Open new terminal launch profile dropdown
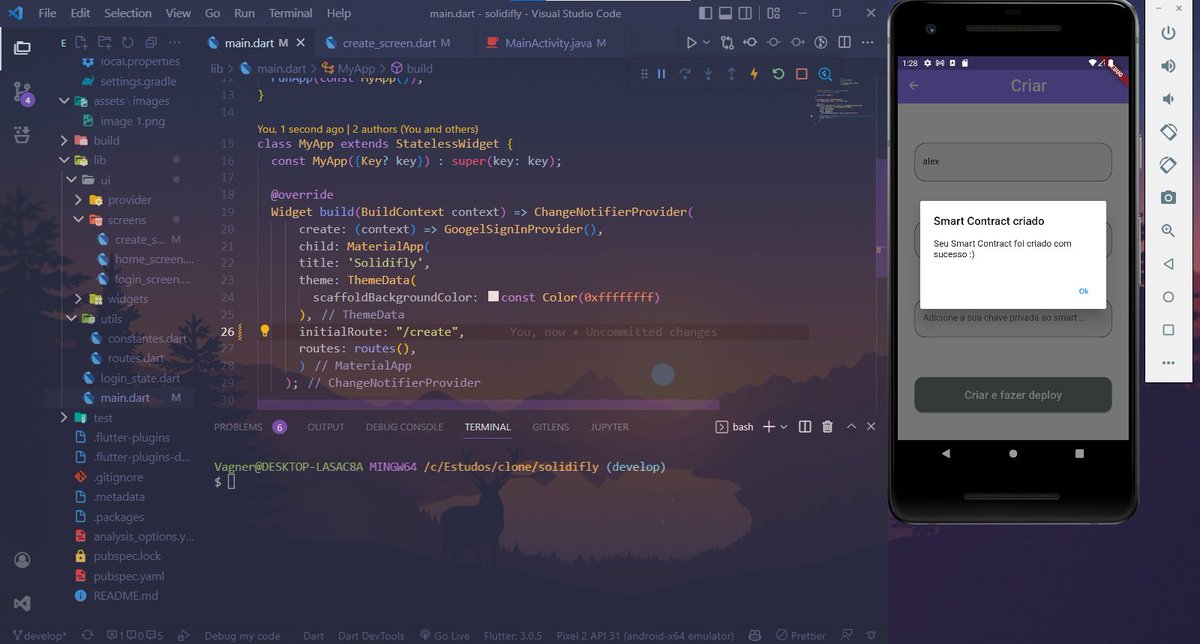 point(784,427)
